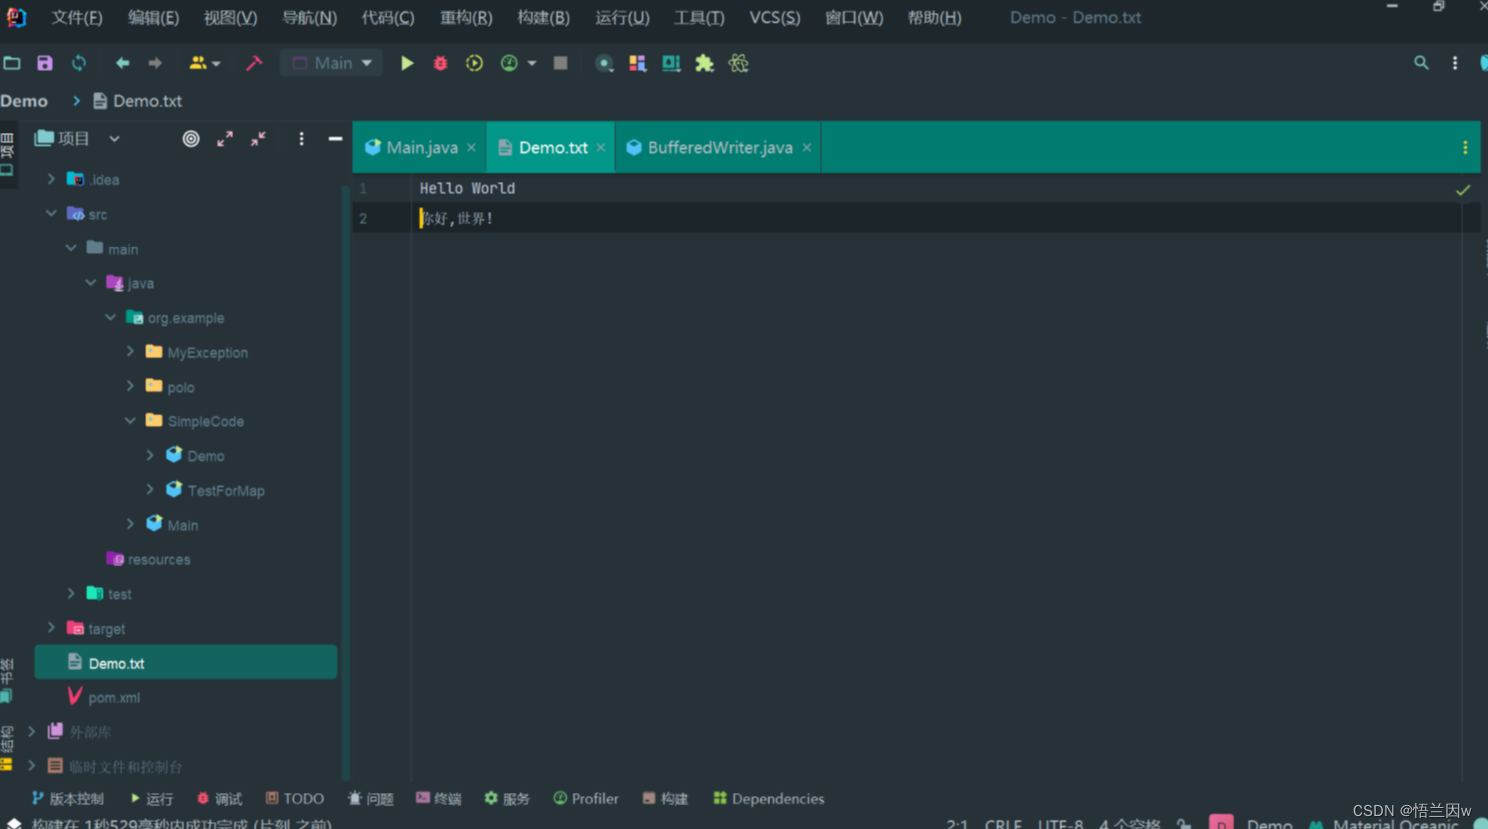
Task: Expand the target folder
Action: (51, 628)
